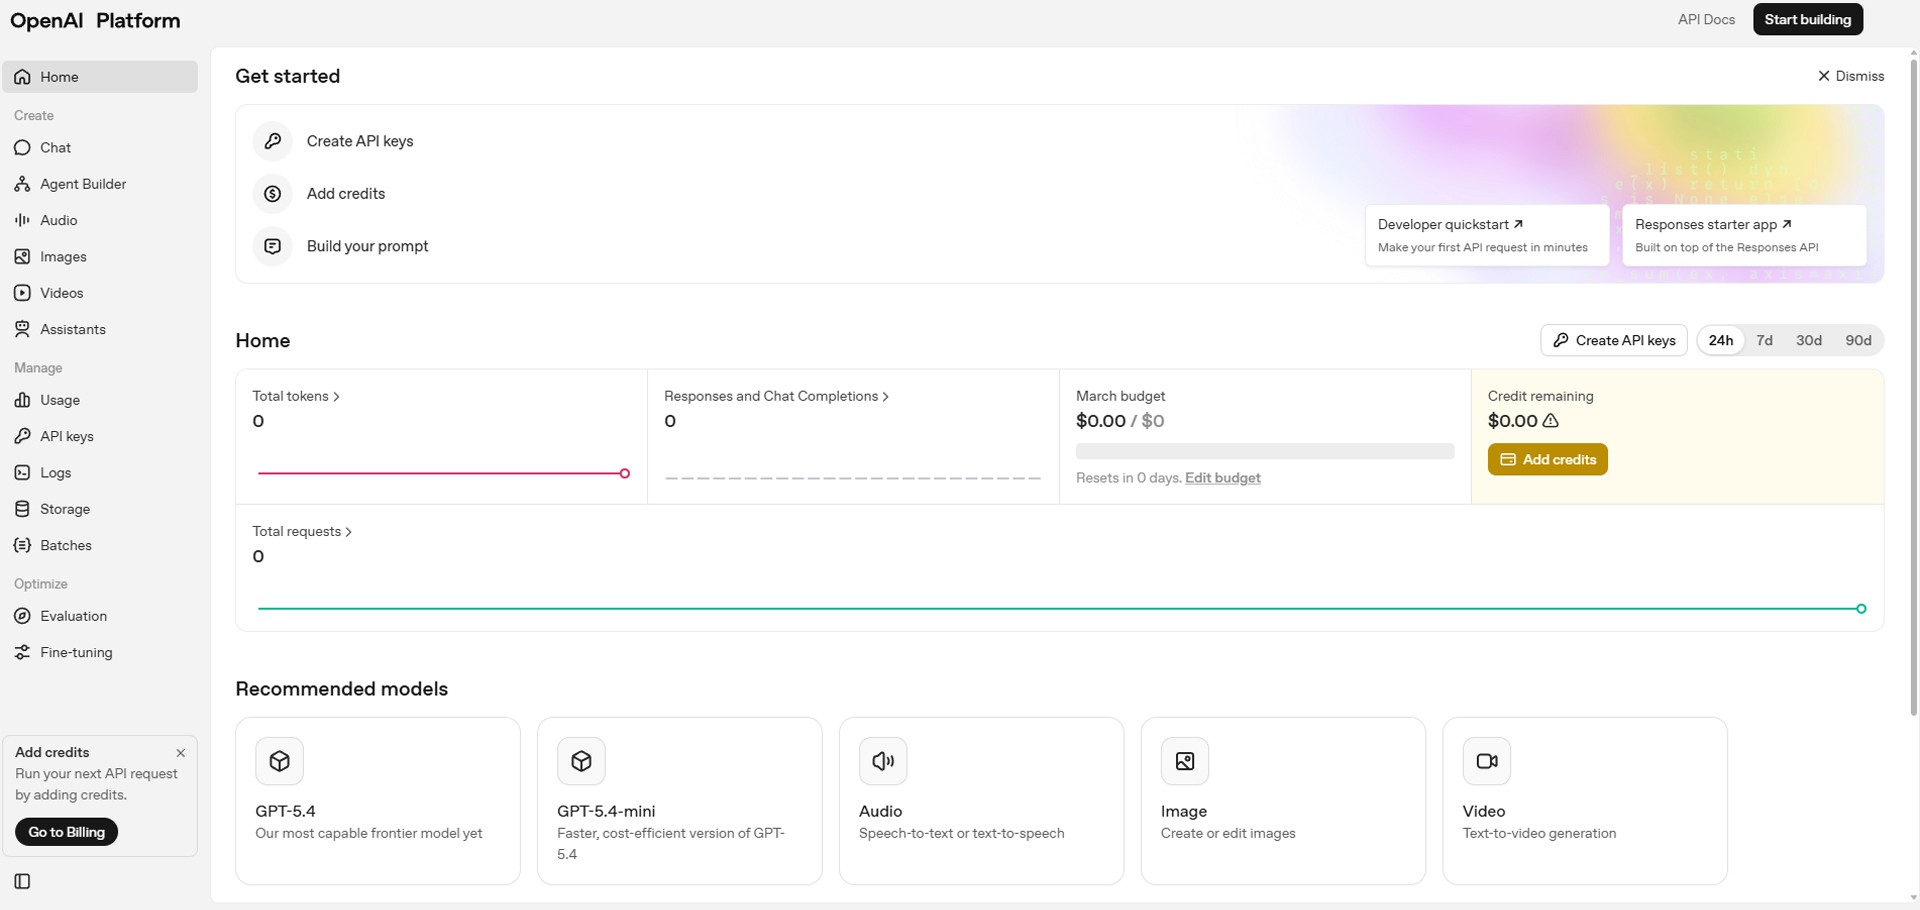Screen dimensions: 1920x910
Task: Click the GPT-5.4-mini cube icon
Action: (581, 761)
